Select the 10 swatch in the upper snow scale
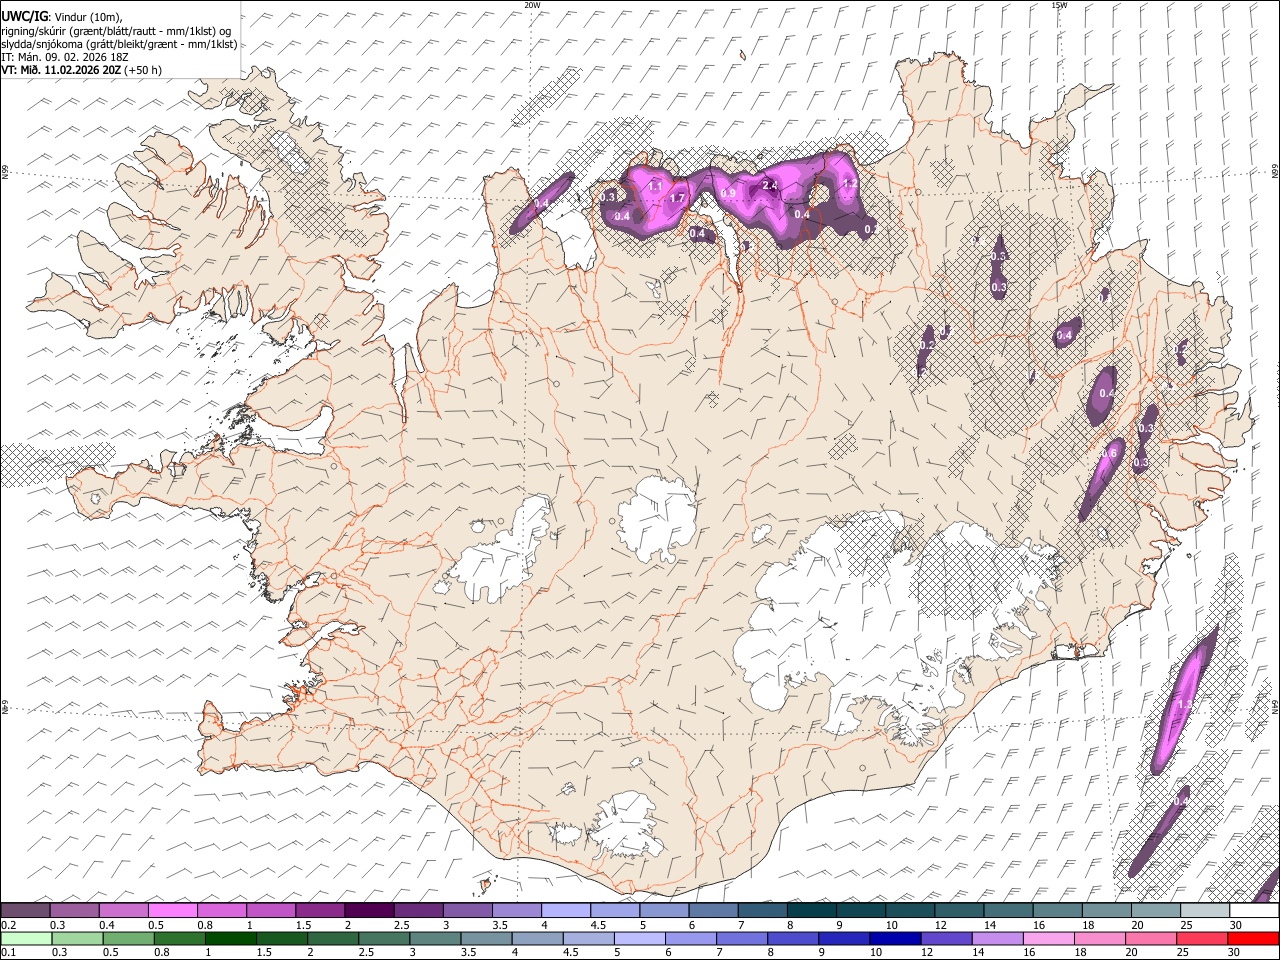 [909, 910]
